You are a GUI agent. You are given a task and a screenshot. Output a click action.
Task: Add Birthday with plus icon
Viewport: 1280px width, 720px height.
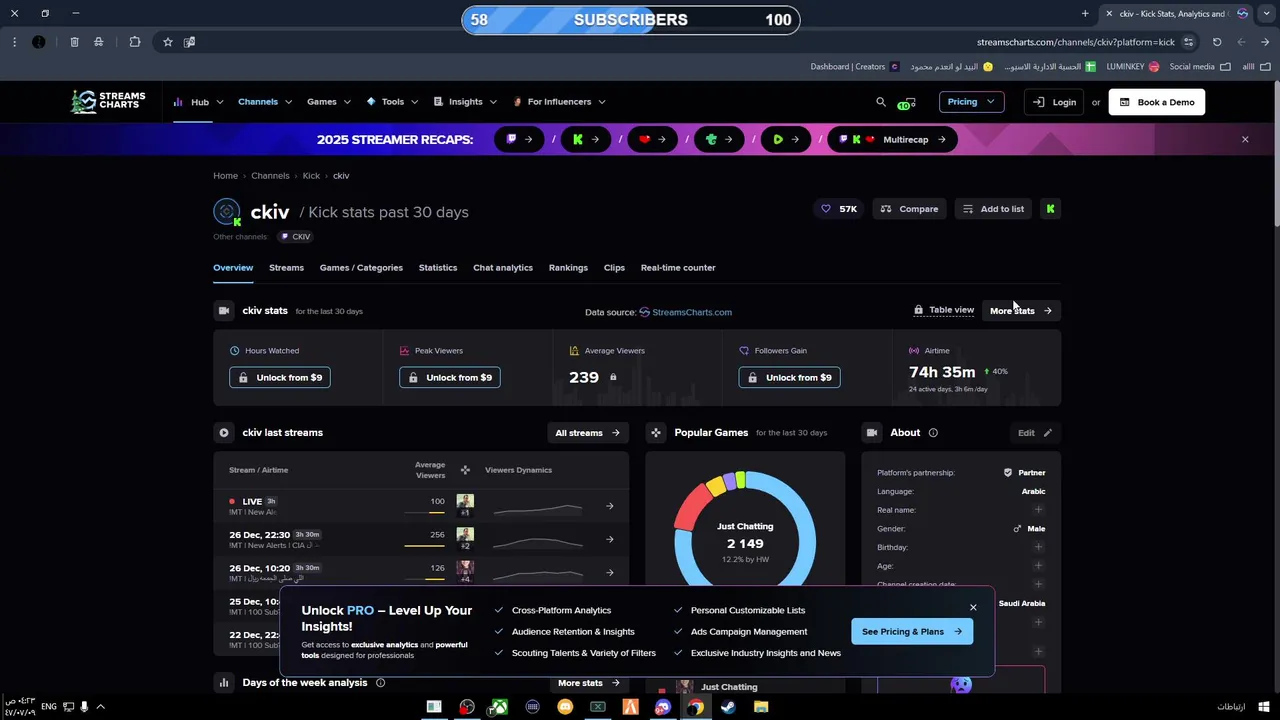[x=1038, y=547]
